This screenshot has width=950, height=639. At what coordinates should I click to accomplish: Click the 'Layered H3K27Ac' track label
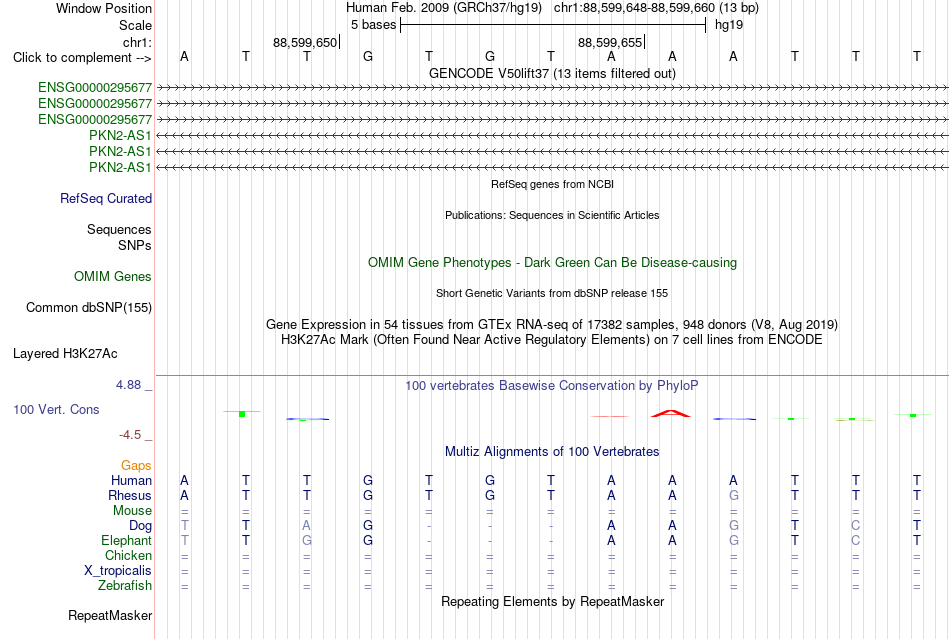[x=65, y=354]
